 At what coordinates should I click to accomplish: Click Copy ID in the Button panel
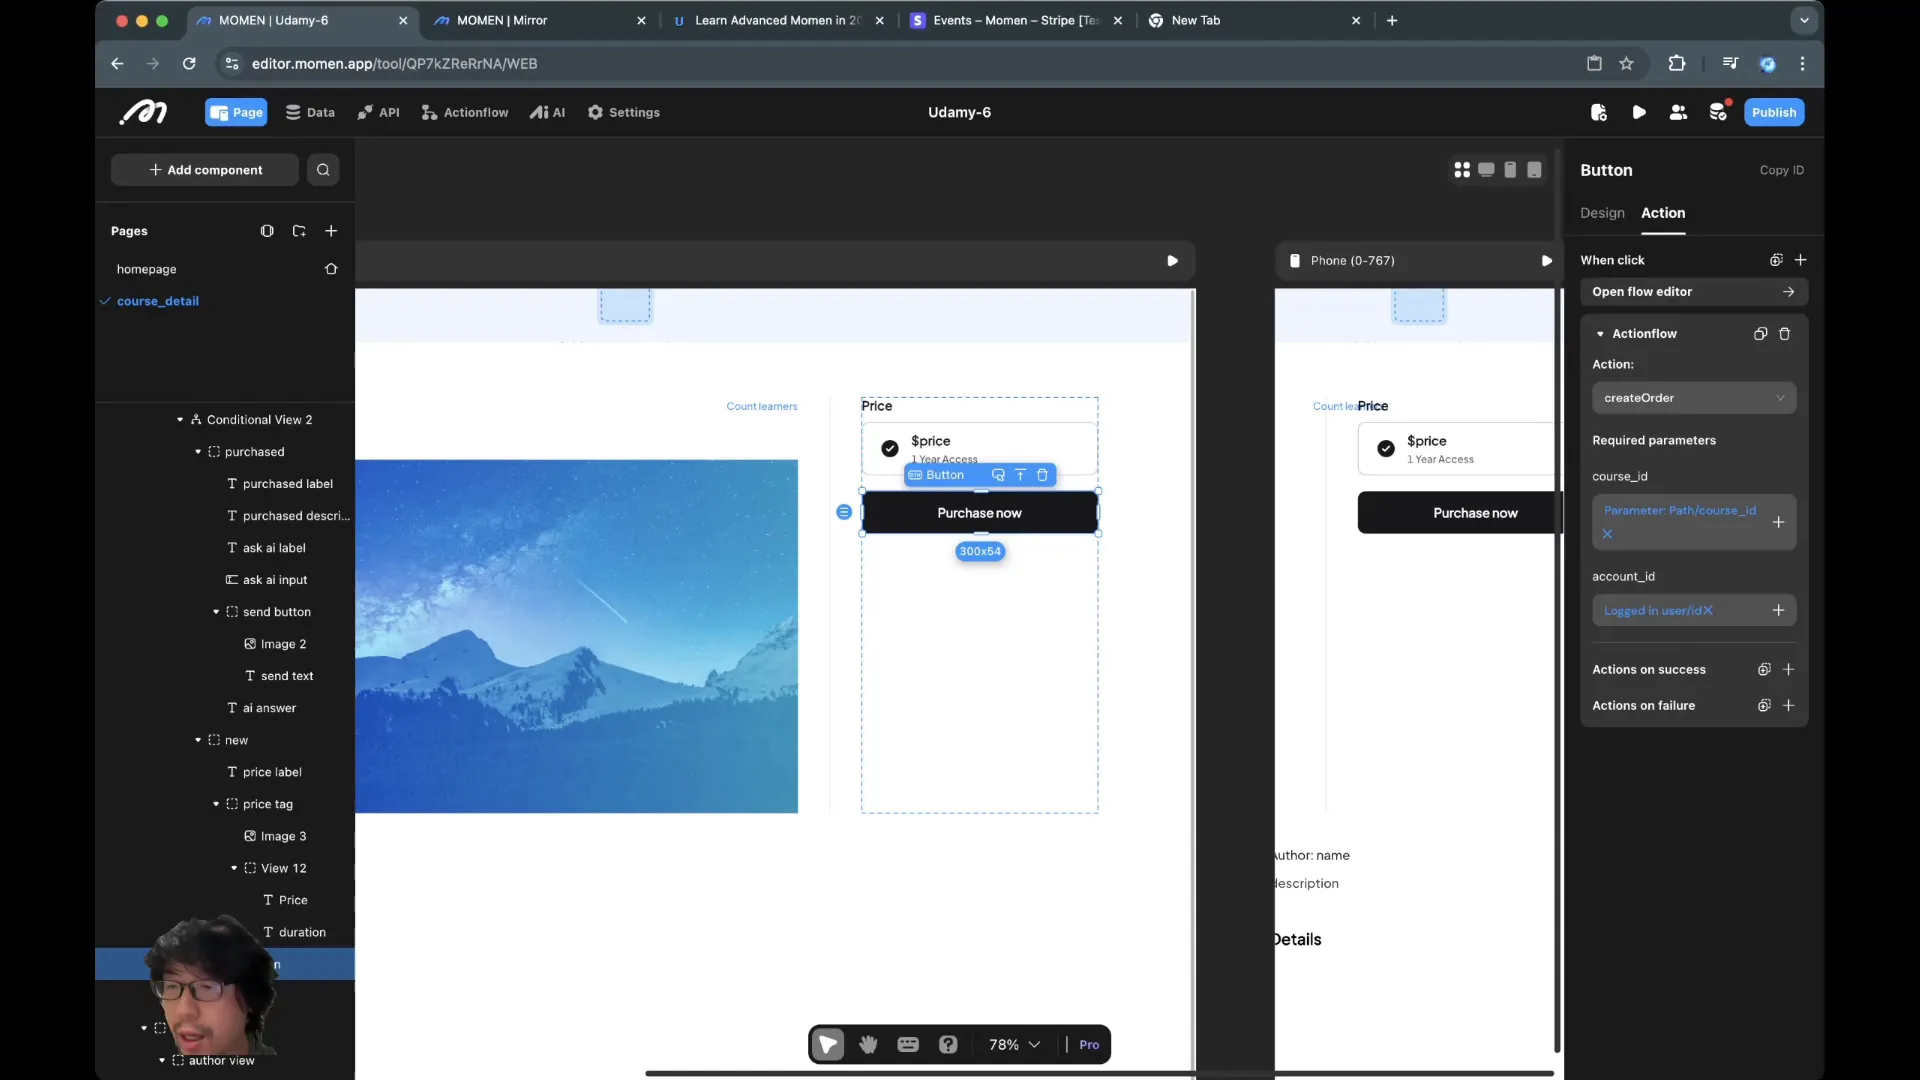tap(1782, 170)
